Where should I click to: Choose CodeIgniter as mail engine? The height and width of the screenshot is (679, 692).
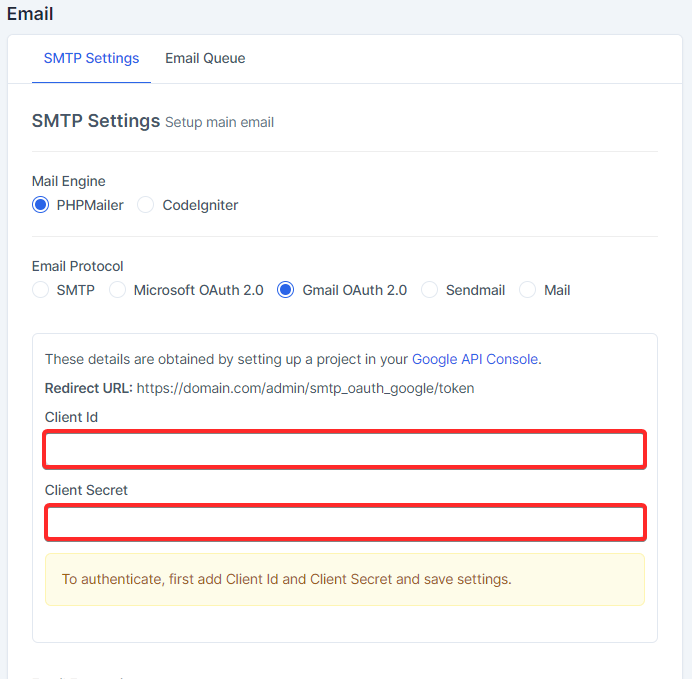(x=146, y=205)
